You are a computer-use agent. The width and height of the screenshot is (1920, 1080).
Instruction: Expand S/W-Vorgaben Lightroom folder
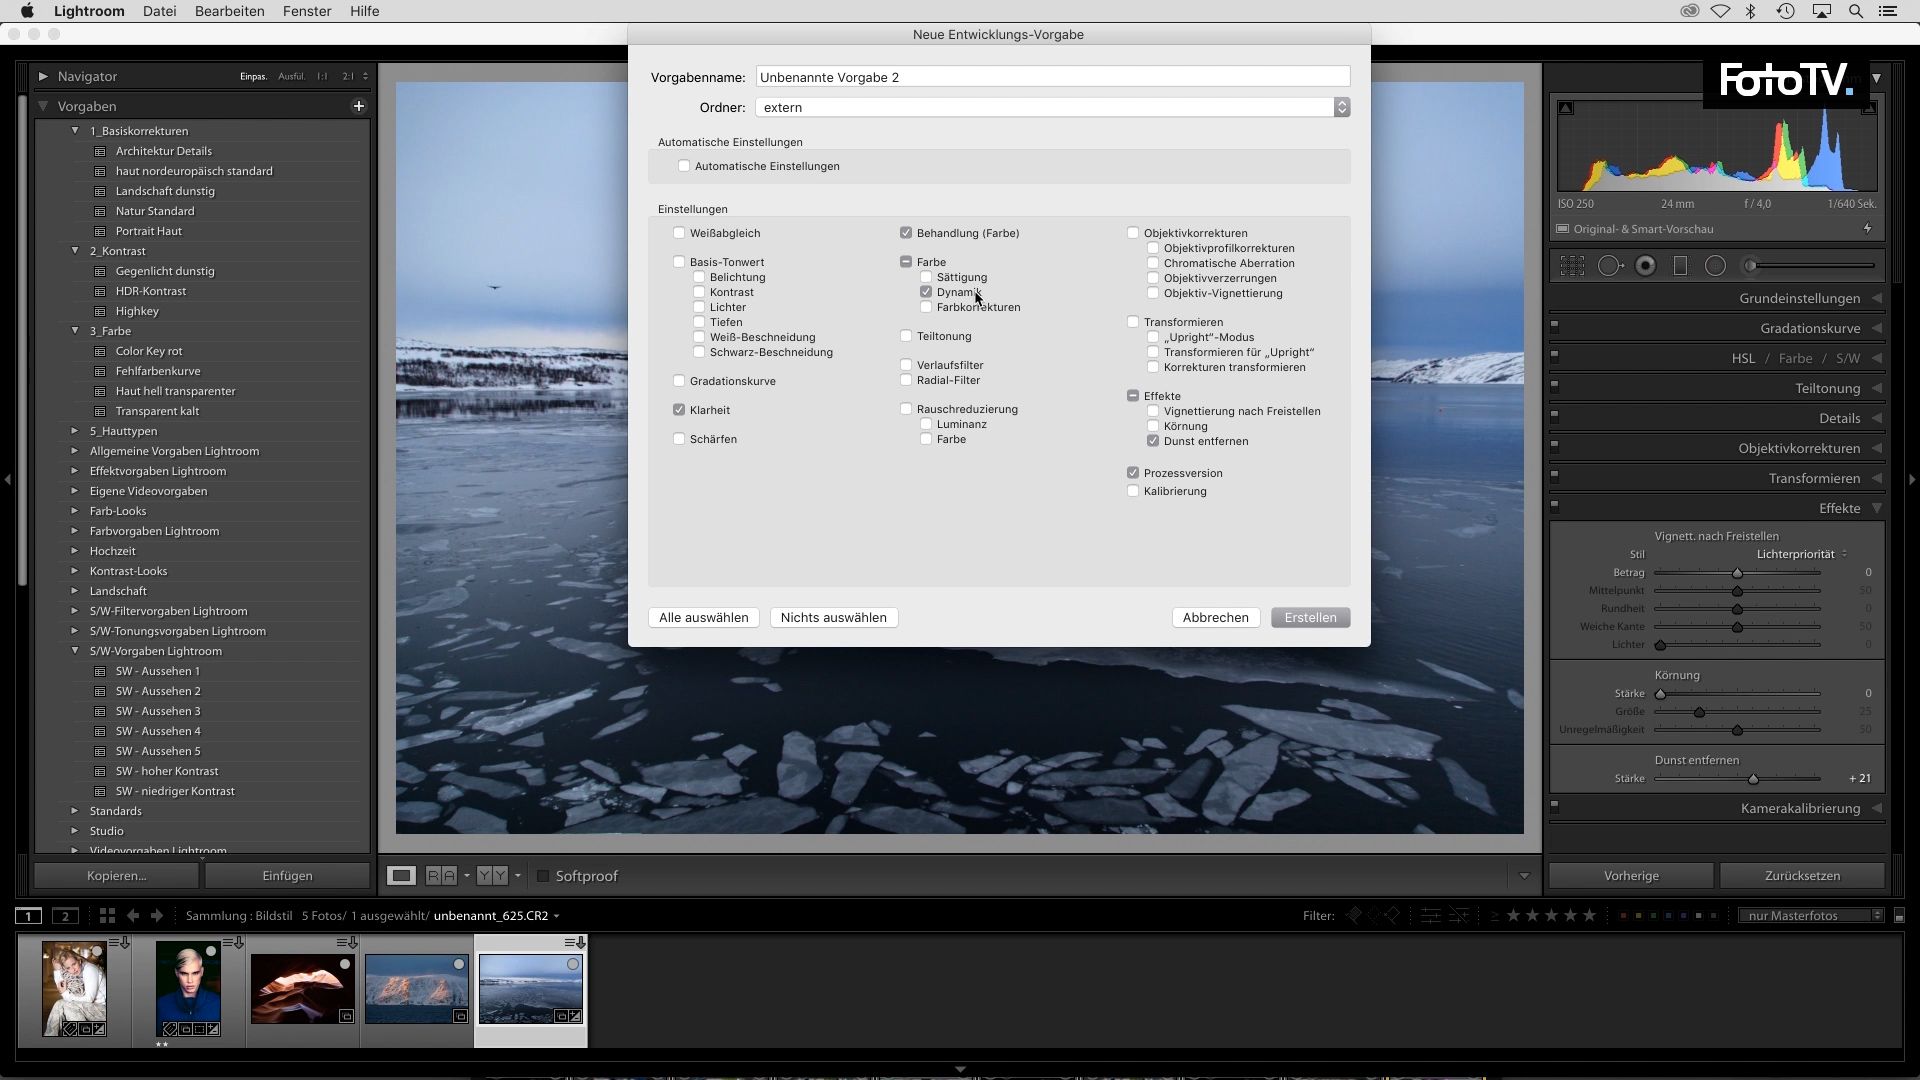[75, 650]
